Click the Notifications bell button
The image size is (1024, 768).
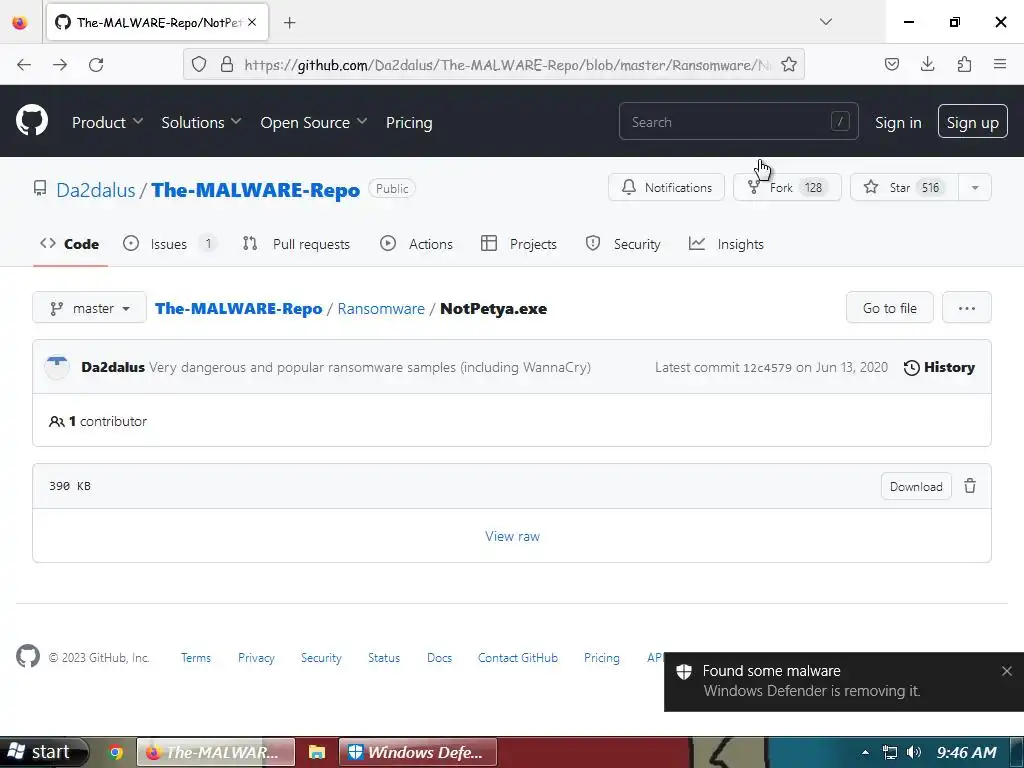[x=666, y=187]
